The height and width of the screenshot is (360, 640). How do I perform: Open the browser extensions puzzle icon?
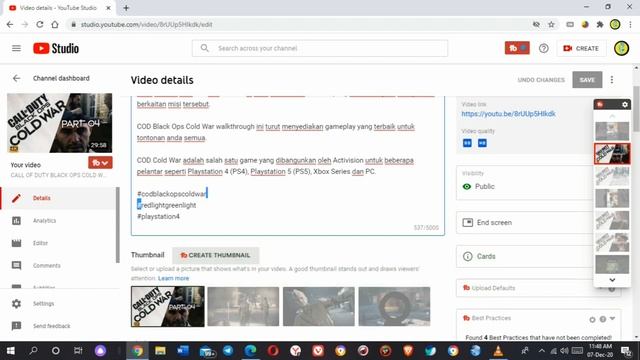(x=600, y=24)
